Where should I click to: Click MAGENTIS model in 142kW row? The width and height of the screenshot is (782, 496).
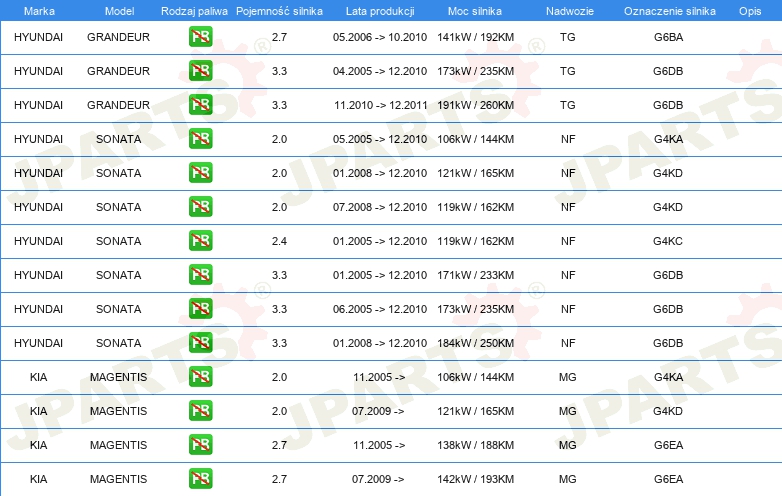click(118, 479)
